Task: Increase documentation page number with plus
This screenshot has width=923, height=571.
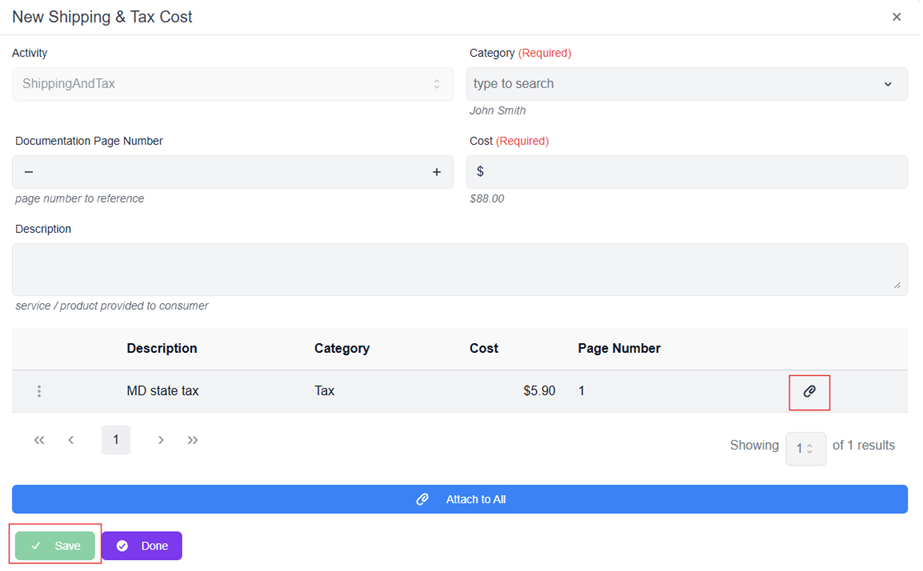Action: click(436, 172)
